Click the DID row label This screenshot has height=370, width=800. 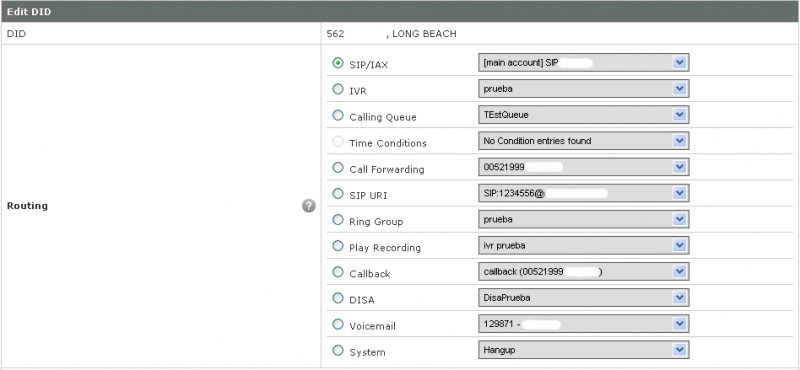(16, 34)
